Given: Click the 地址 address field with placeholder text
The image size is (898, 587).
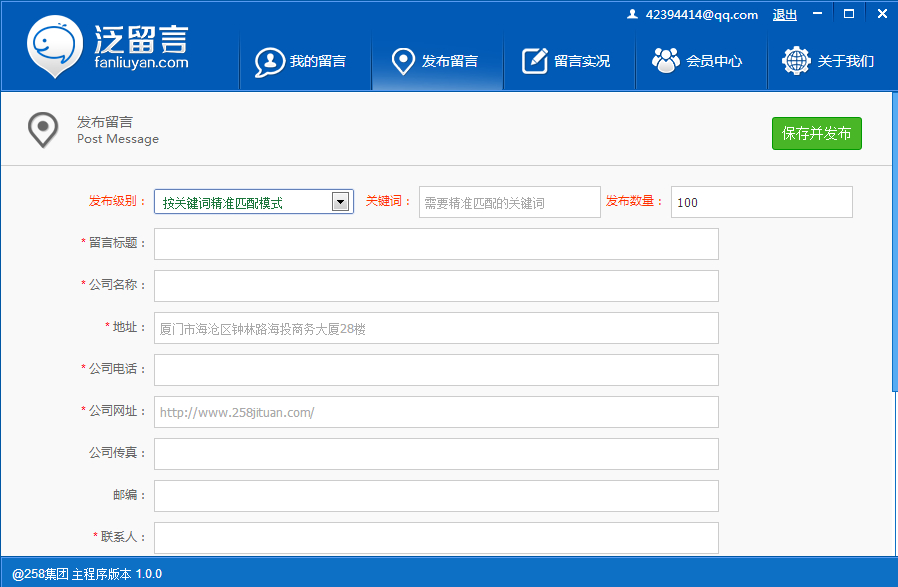Looking at the screenshot, I should click(436, 327).
